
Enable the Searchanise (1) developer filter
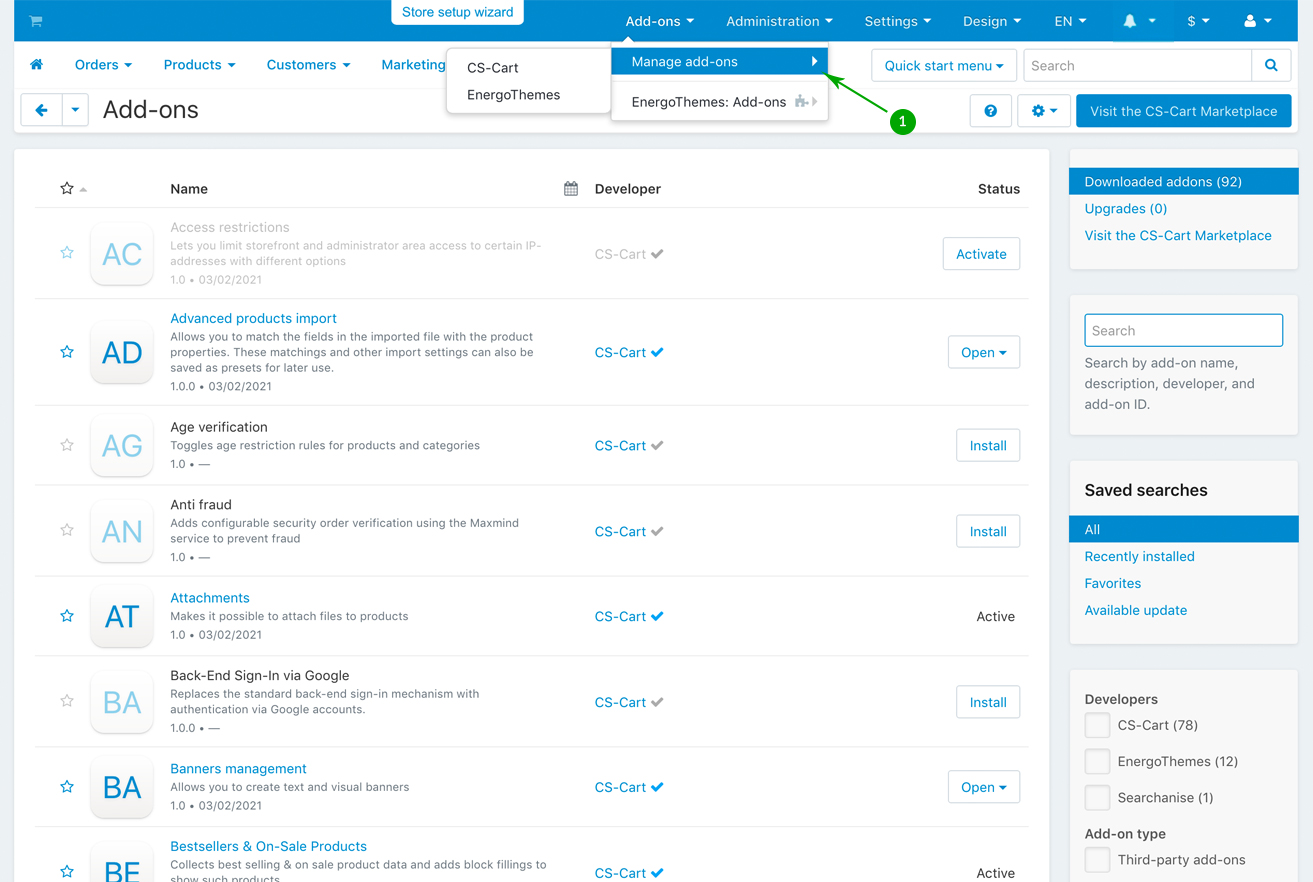point(1097,797)
